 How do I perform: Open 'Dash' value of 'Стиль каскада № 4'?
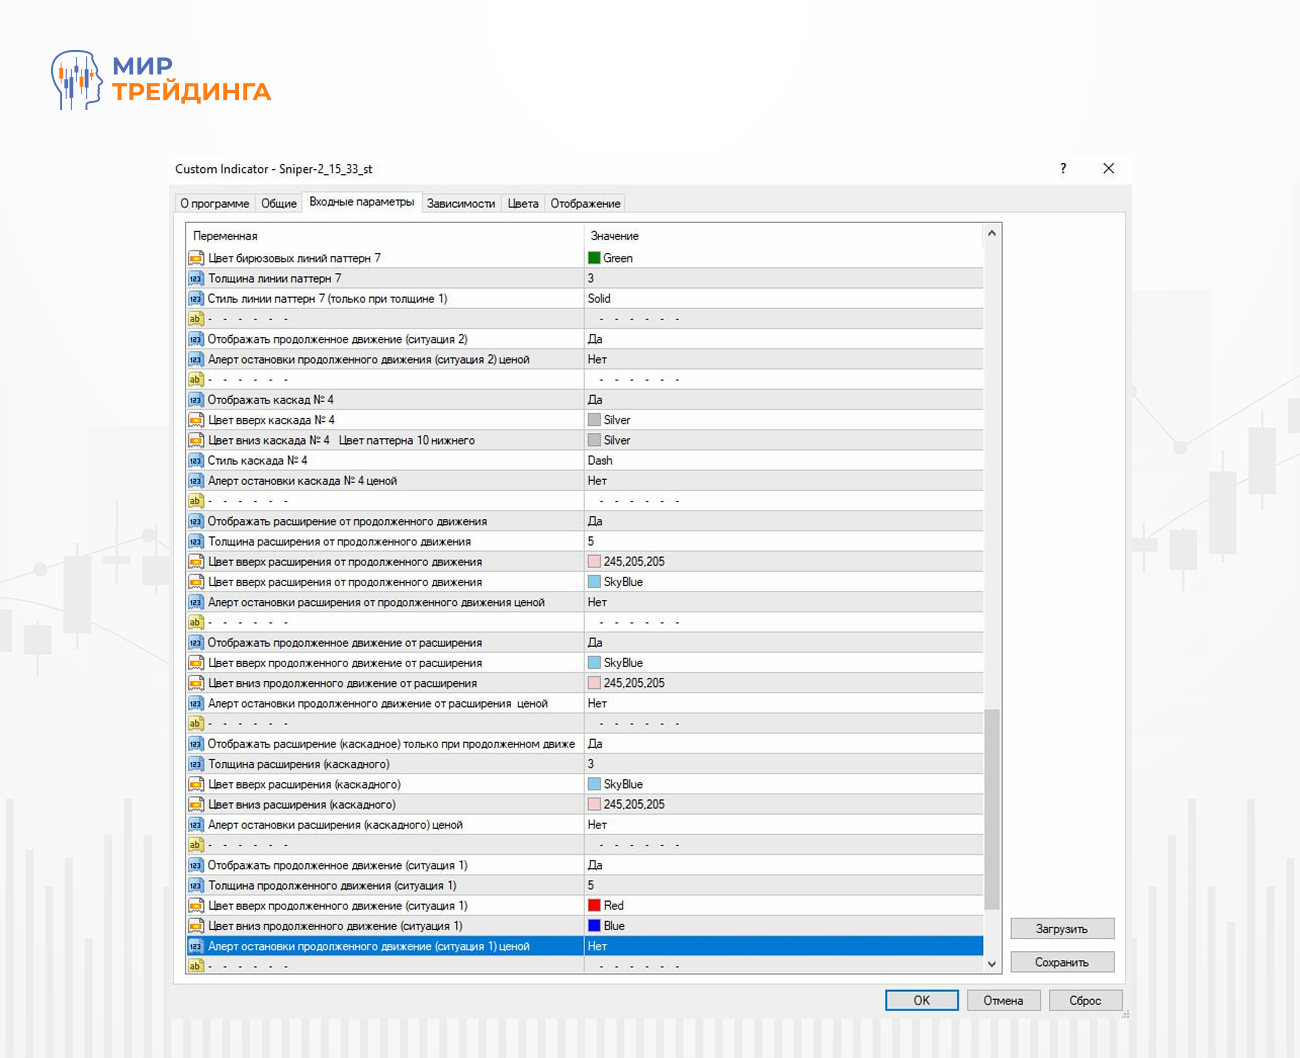(x=600, y=461)
